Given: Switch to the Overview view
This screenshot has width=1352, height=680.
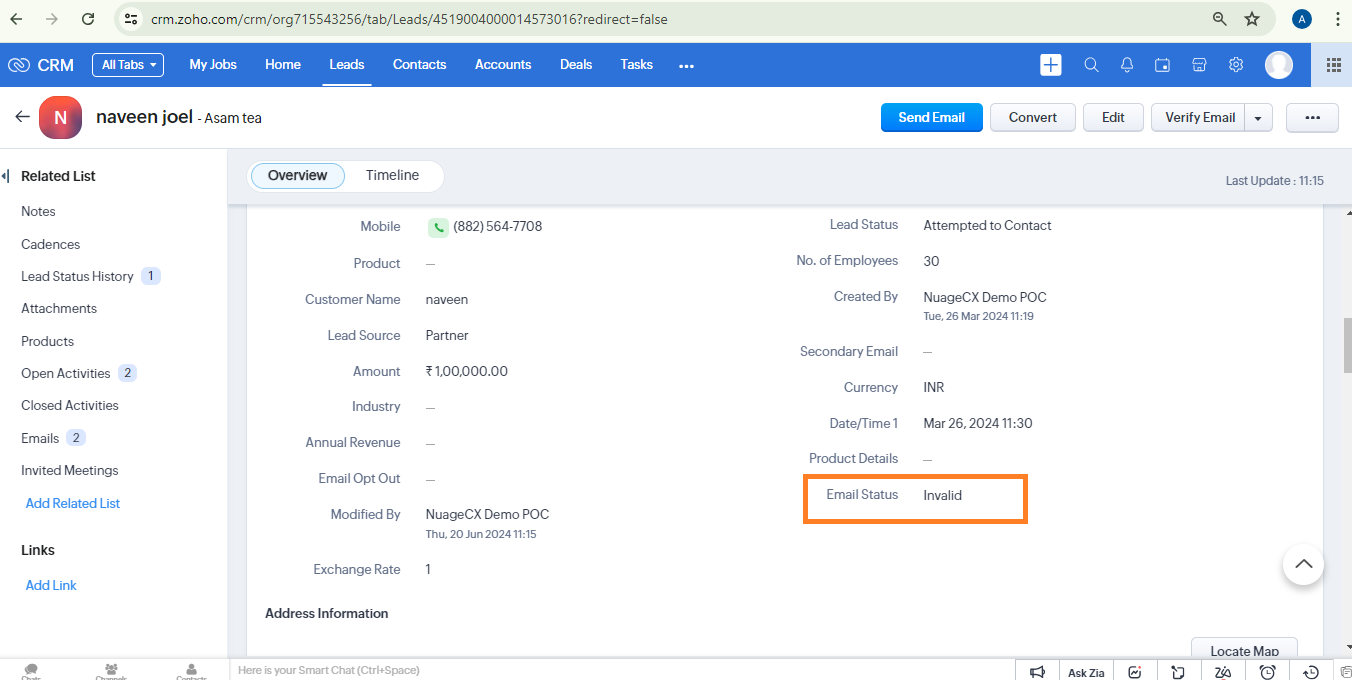Looking at the screenshot, I should point(297,176).
